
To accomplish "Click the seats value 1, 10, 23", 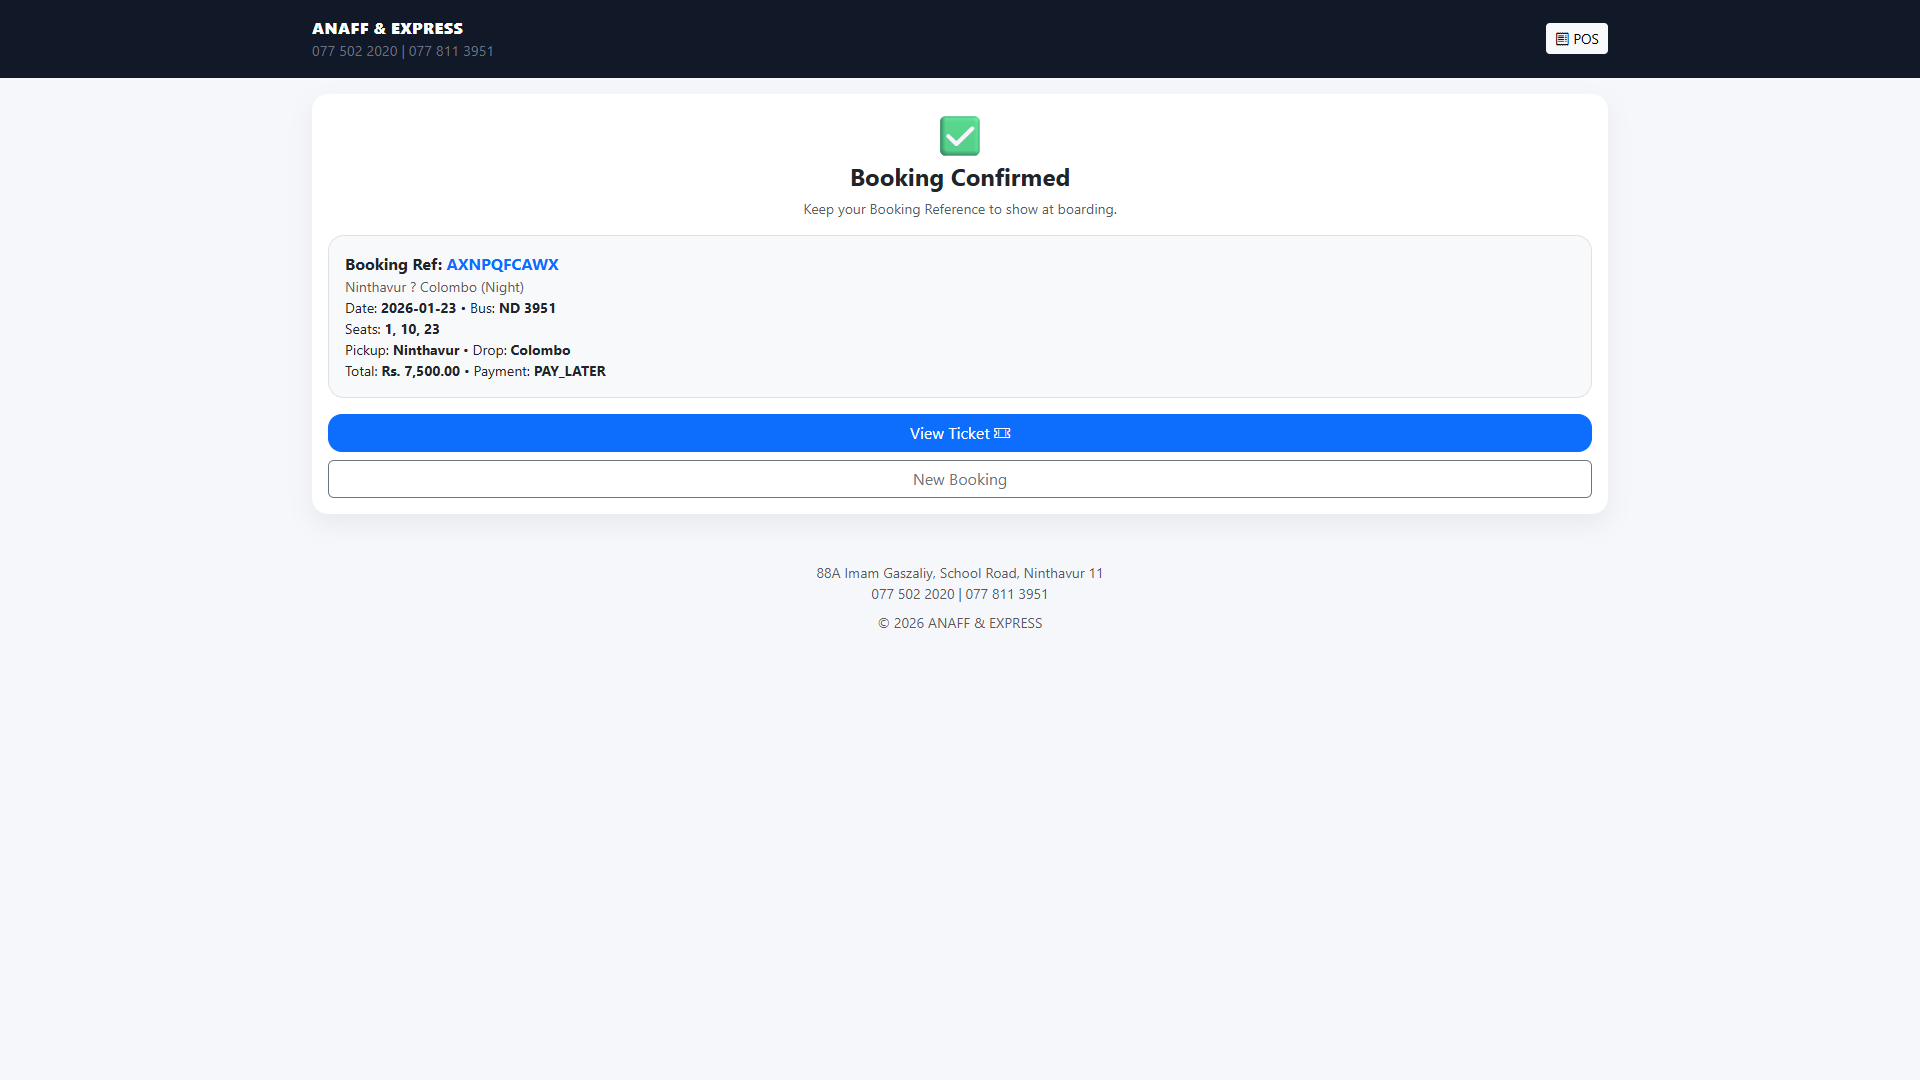I will click(x=412, y=329).
